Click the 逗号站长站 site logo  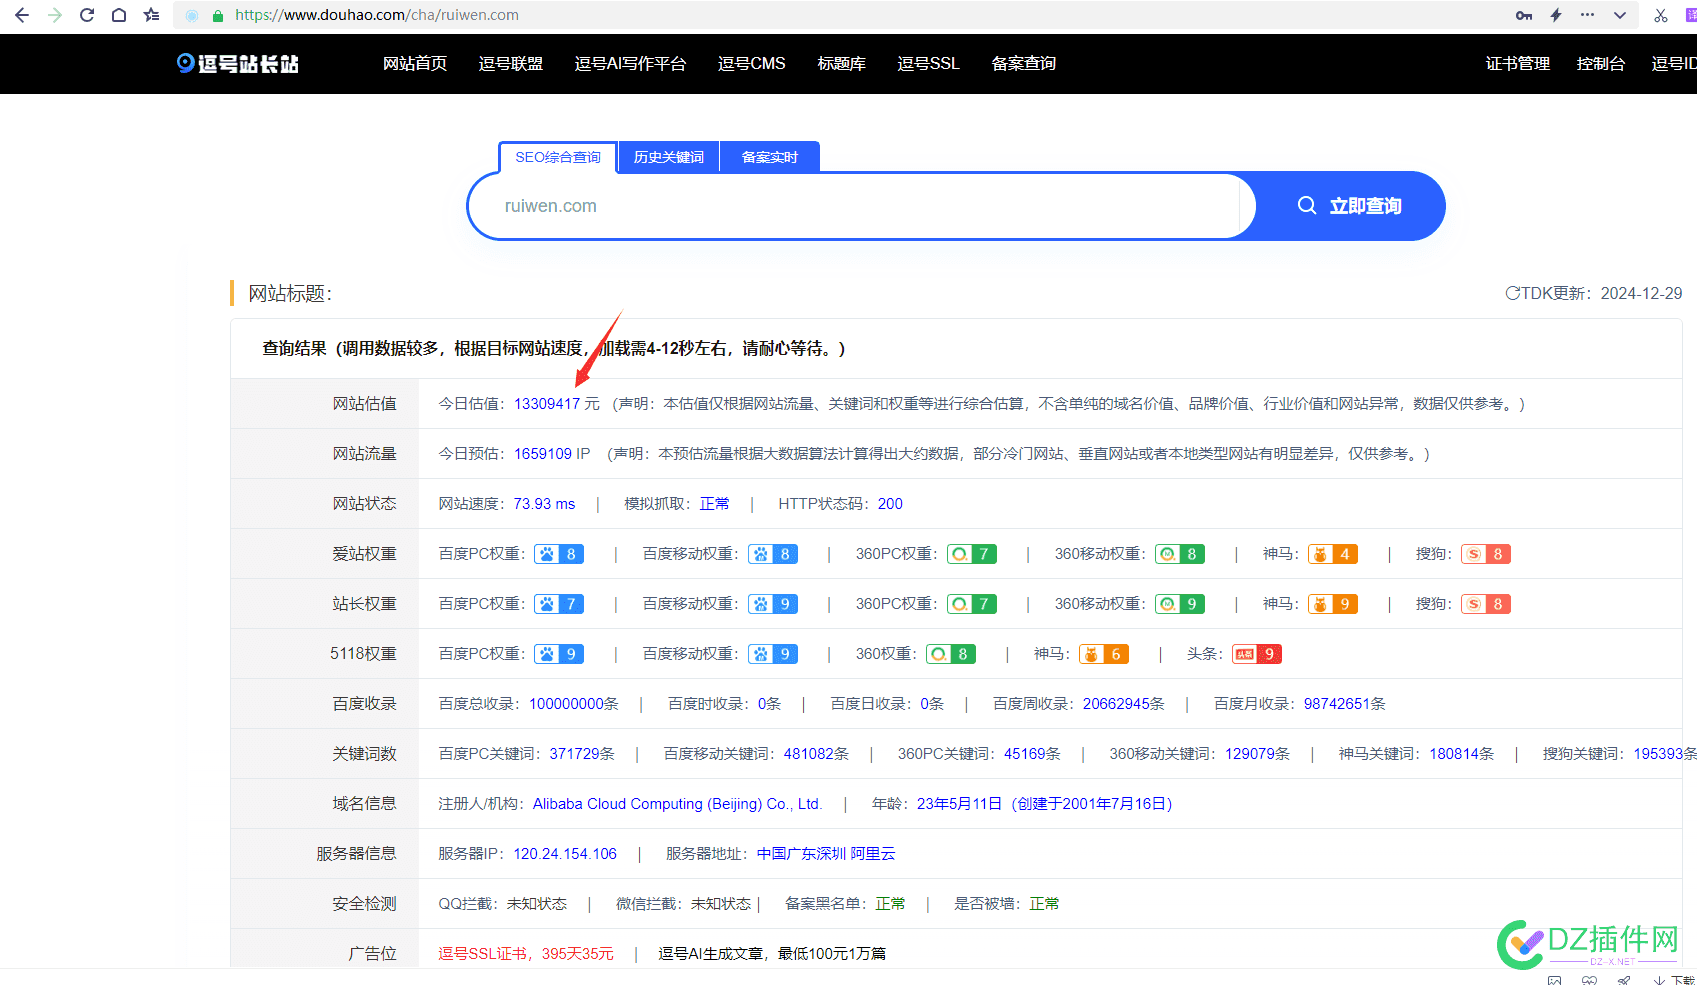pos(238,63)
